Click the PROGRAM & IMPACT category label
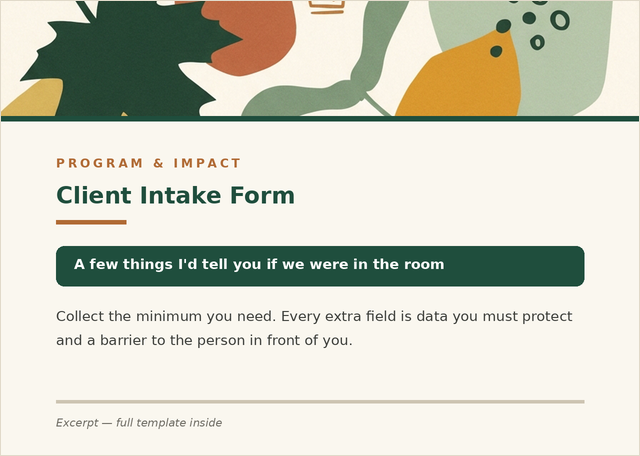The image size is (640, 456). pos(148,163)
